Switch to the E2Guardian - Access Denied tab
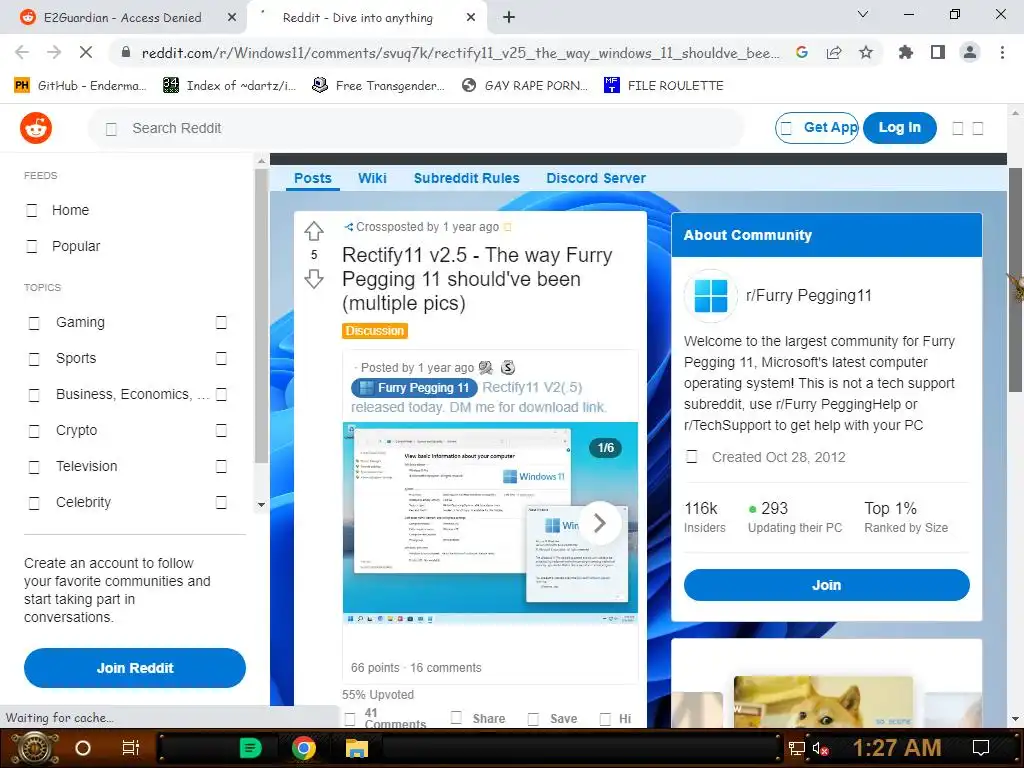The image size is (1024, 768). pyautogui.click(x=123, y=18)
